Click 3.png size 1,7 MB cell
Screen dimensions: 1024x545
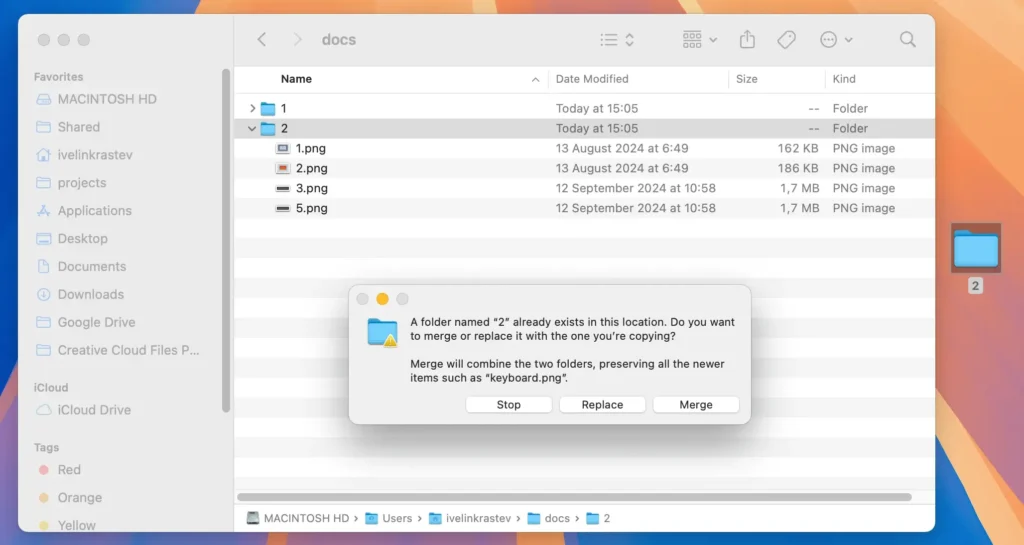pyautogui.click(x=799, y=188)
